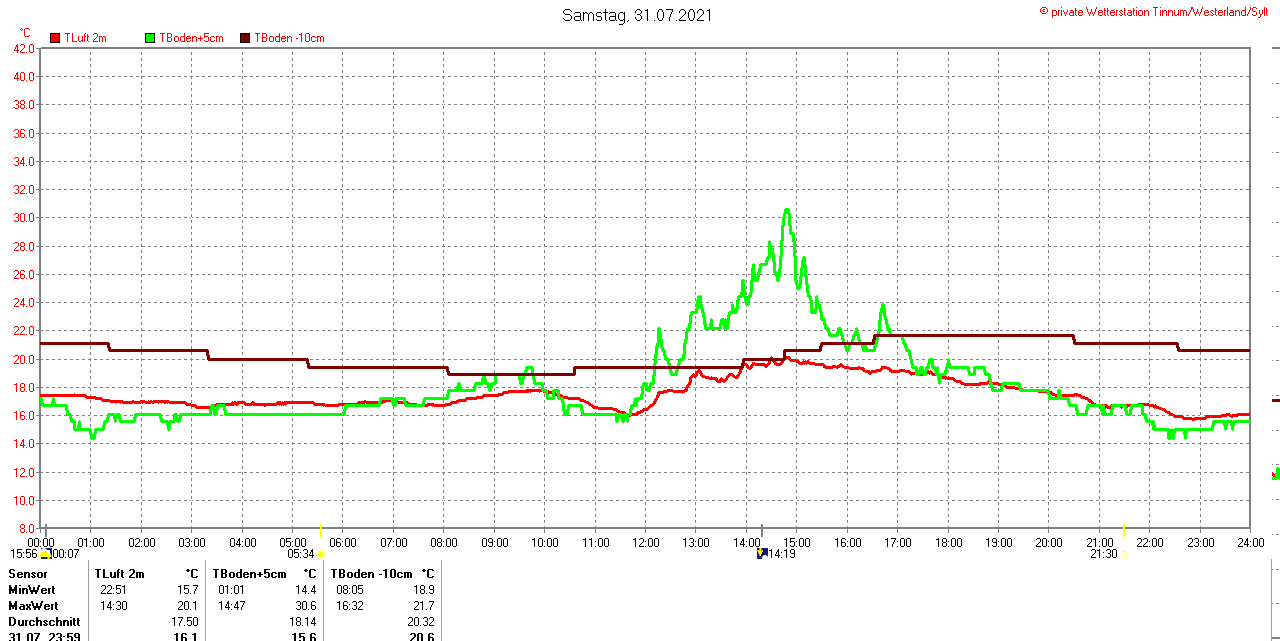
Task: Click the moon icon between 15:56 and 00:07
Action: pos(45,553)
